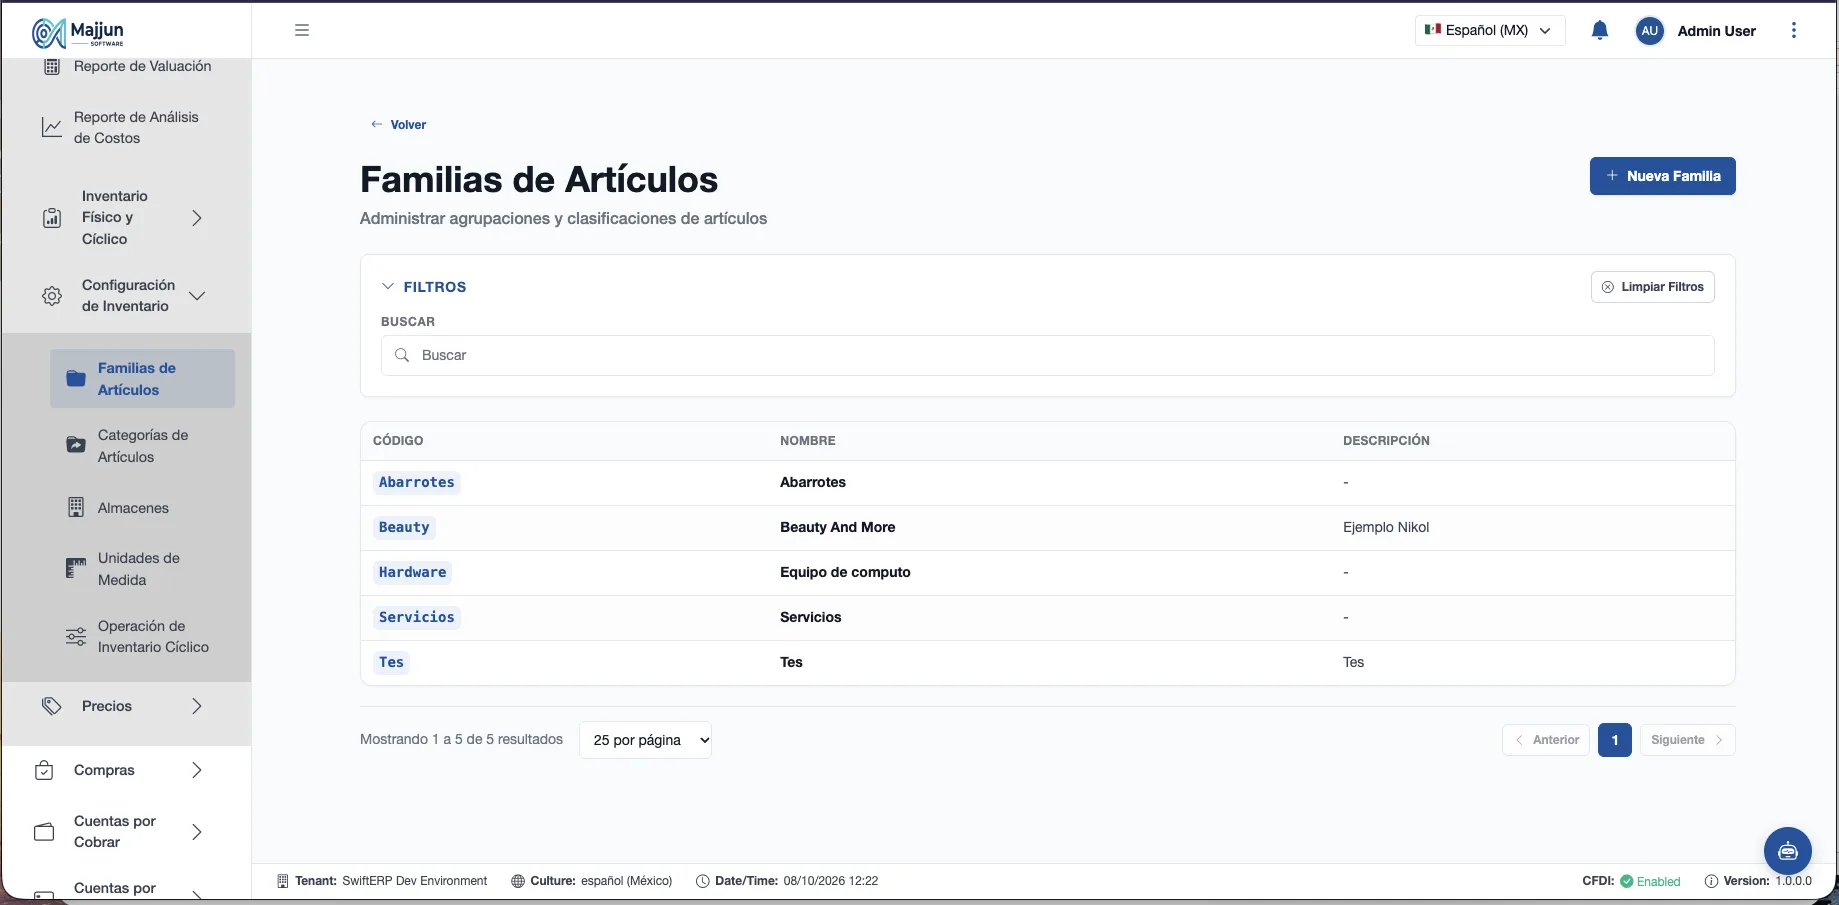Click the Beauty code tag
Screen dimensions: 1839x905
(404, 527)
